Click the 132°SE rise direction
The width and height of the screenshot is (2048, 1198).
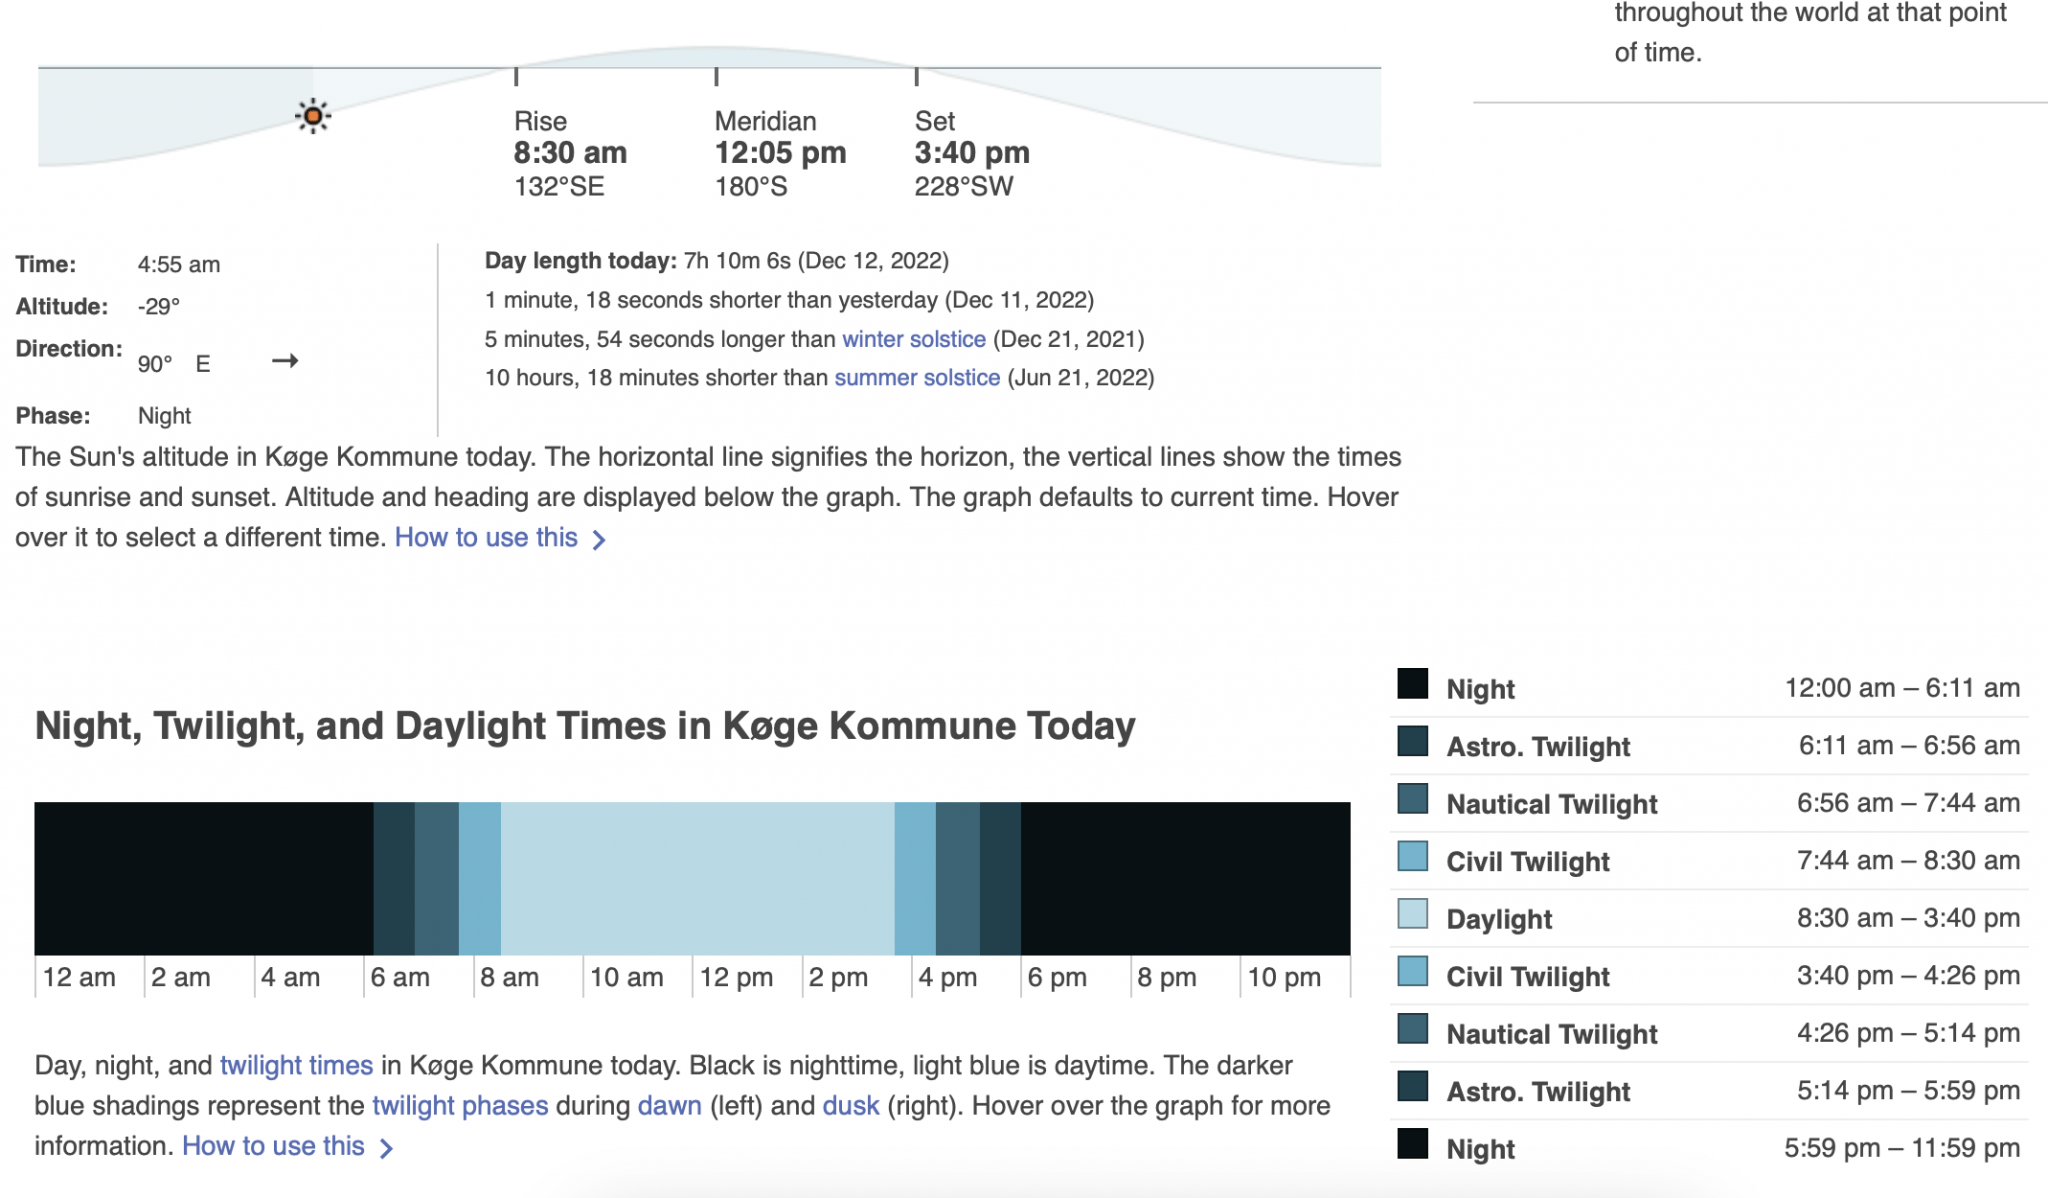559,187
